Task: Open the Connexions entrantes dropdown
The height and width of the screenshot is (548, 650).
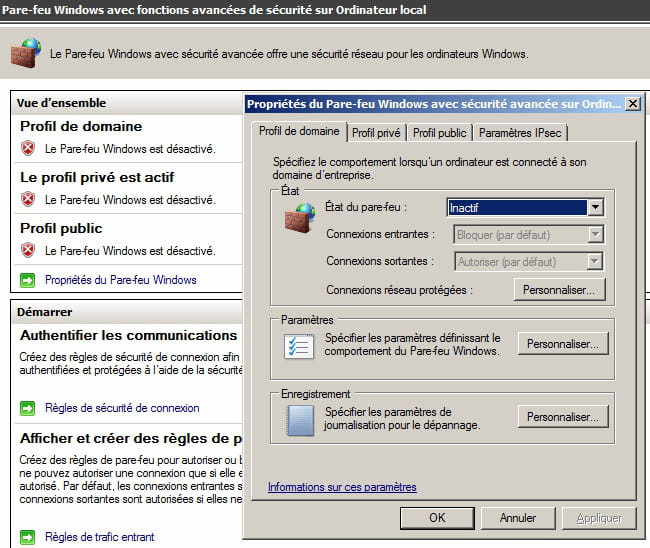Action: 529,235
